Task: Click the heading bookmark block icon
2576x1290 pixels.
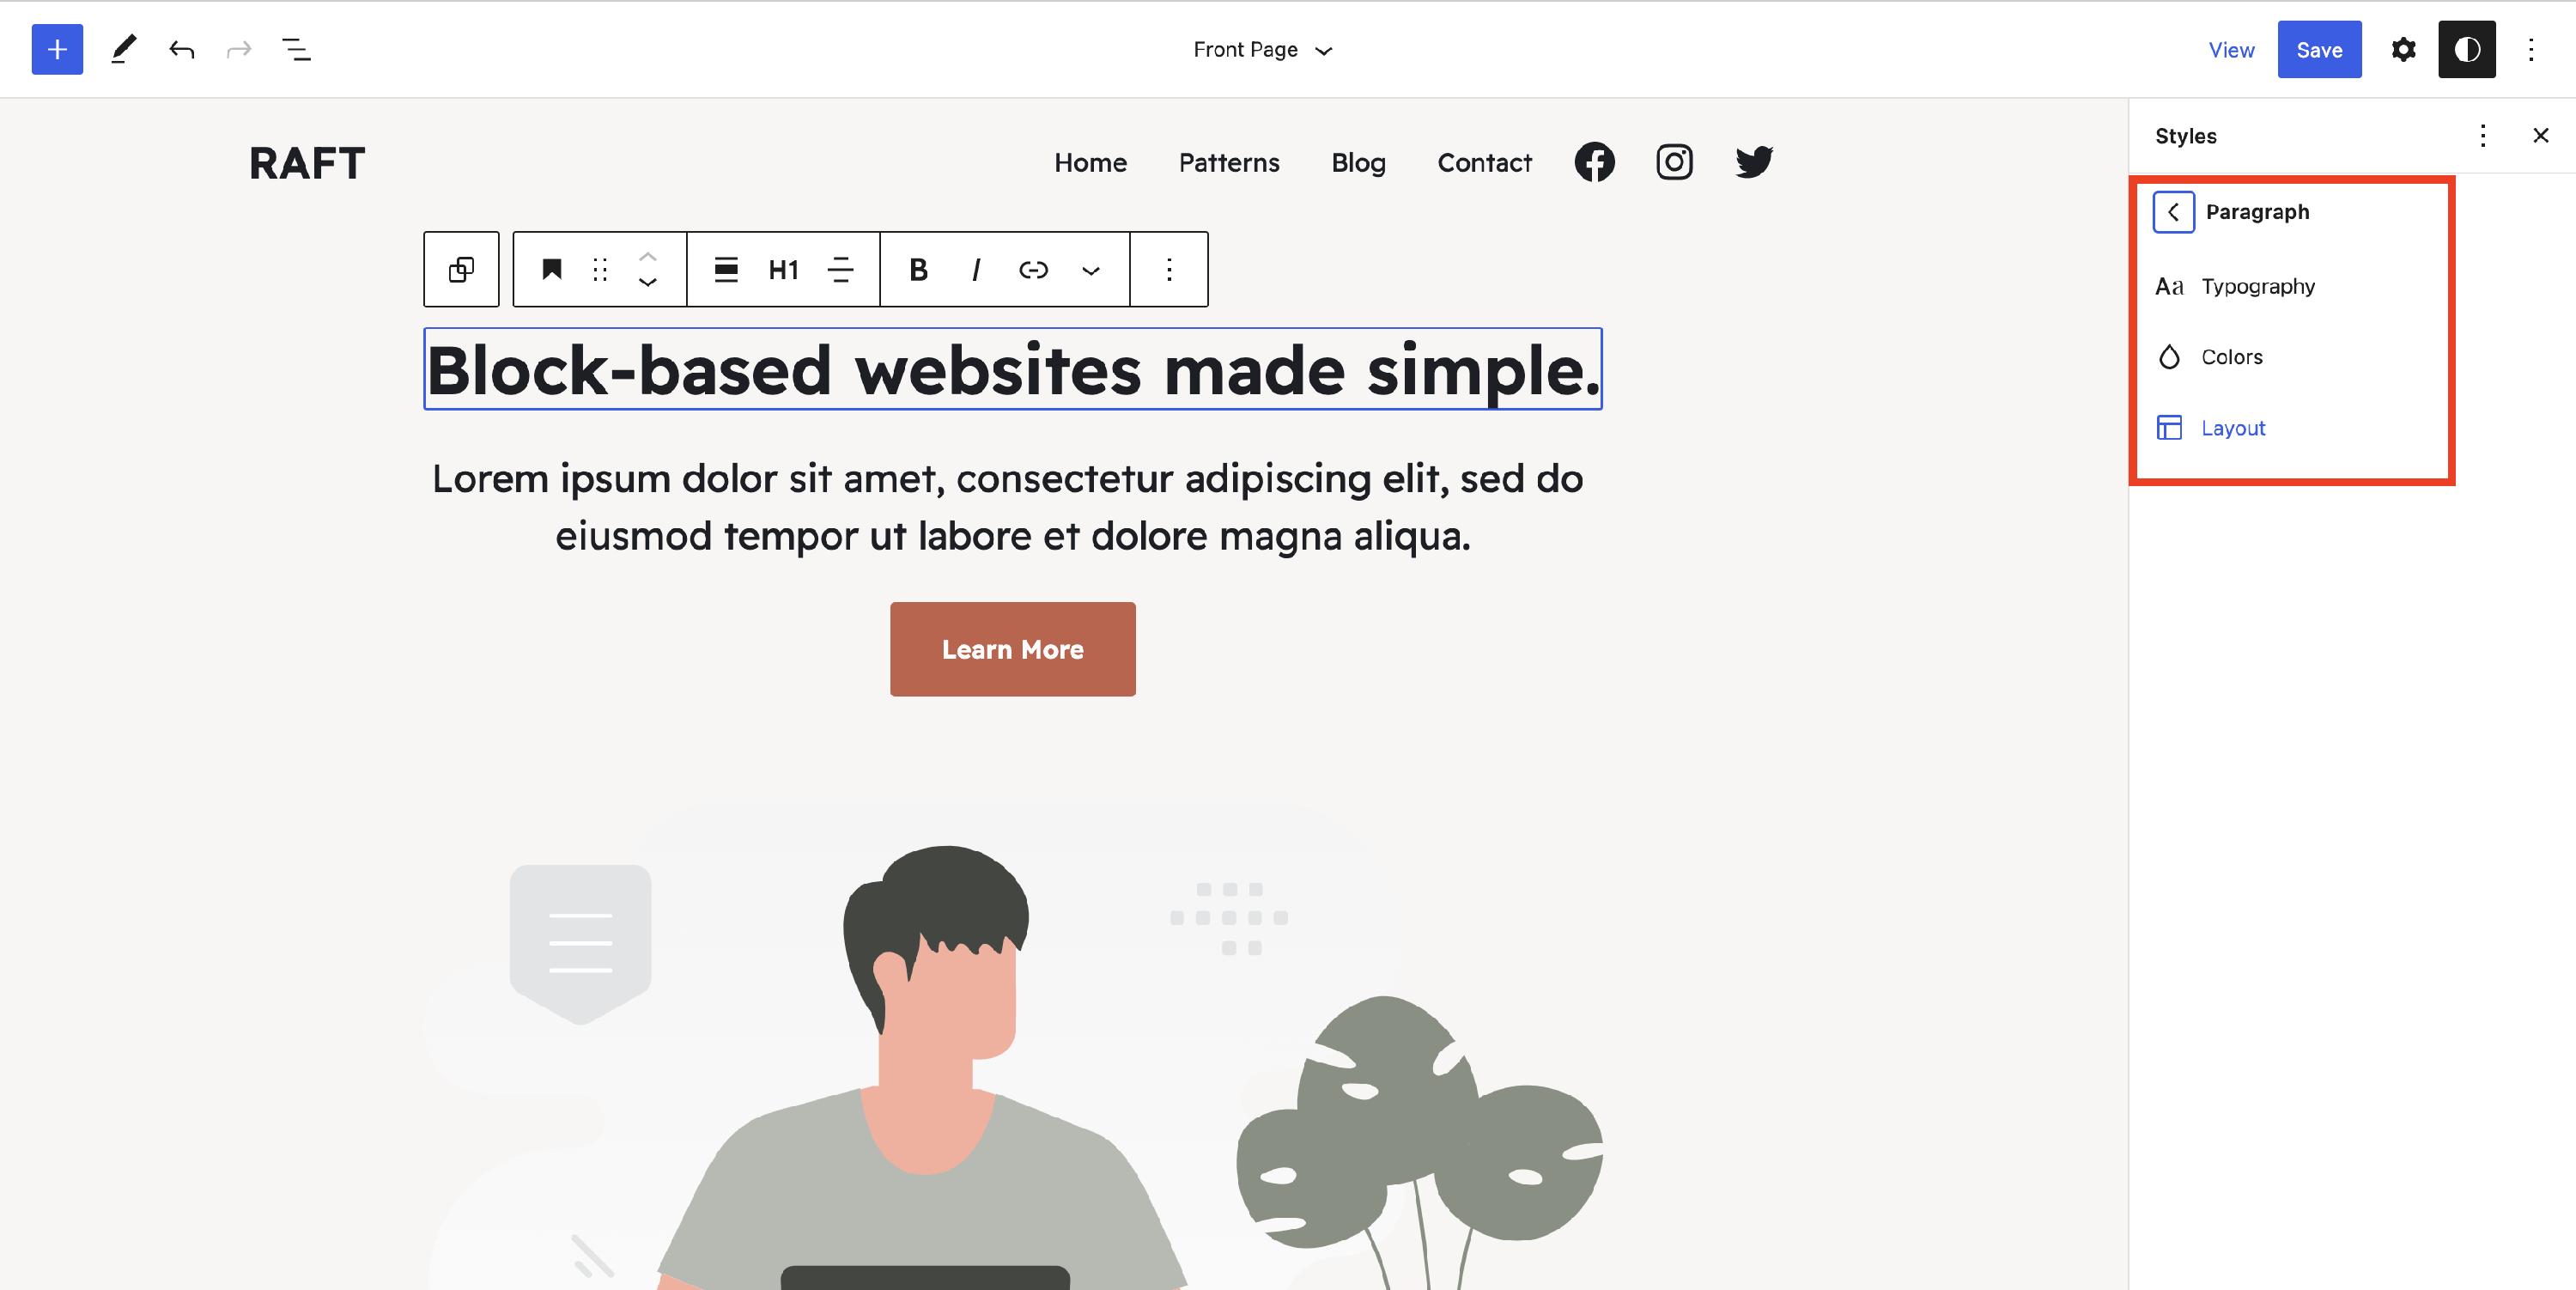Action: pos(551,269)
